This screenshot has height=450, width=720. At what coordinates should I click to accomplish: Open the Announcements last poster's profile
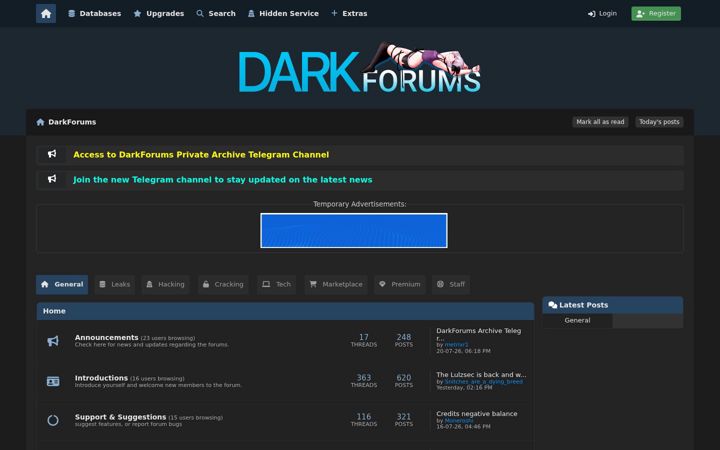click(x=456, y=344)
